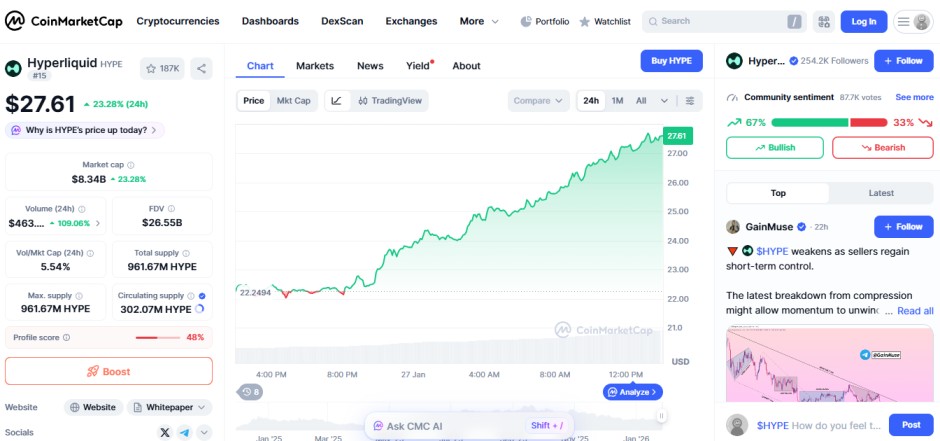This screenshot has height=441, width=940.
Task: Open the News tab
Action: pos(370,66)
